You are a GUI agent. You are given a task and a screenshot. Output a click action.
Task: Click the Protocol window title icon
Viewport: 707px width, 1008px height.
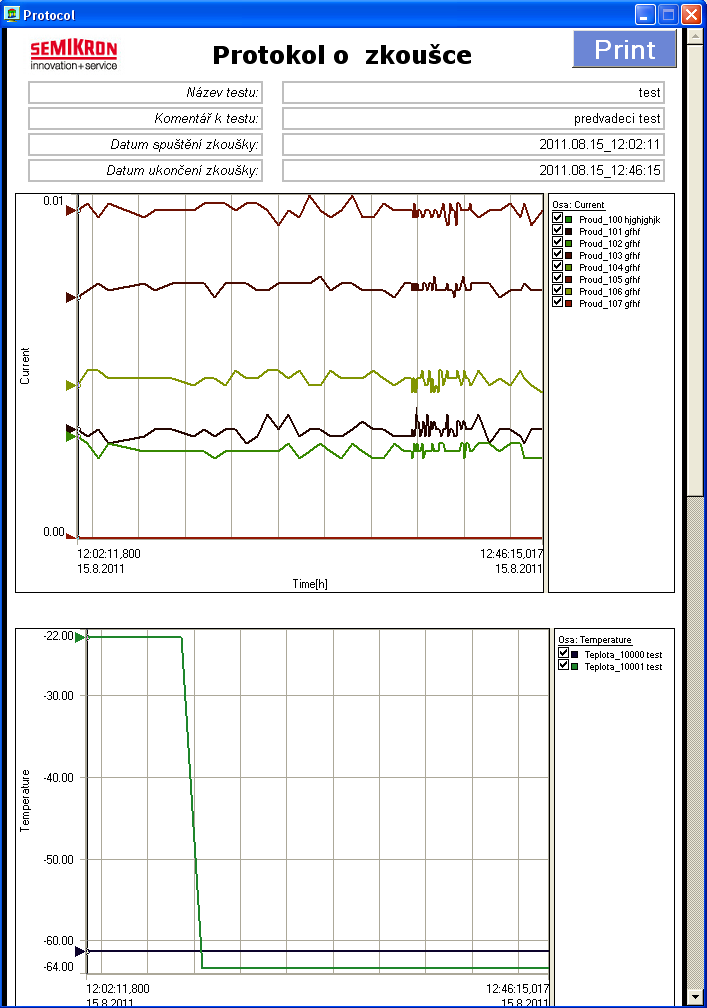point(12,14)
